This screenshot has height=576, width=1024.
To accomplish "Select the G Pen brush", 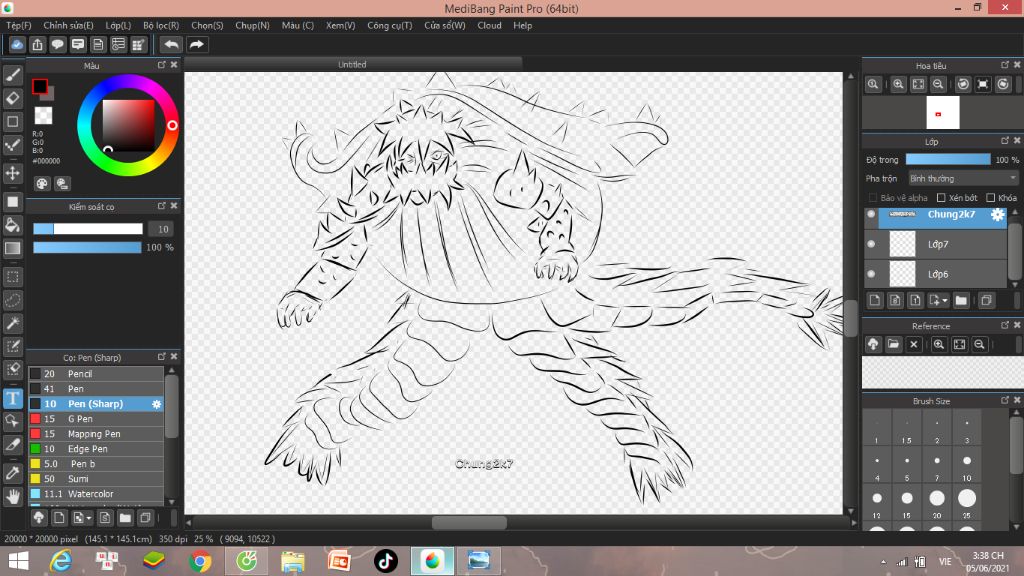I will [95, 419].
